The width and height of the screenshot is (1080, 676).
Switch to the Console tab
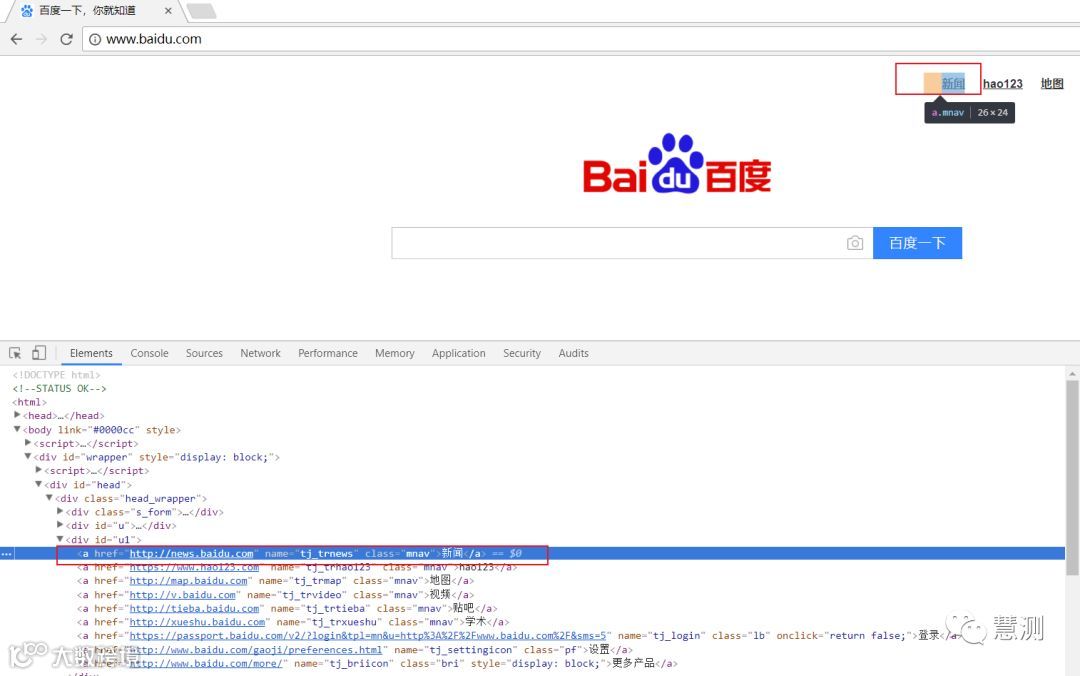point(149,353)
